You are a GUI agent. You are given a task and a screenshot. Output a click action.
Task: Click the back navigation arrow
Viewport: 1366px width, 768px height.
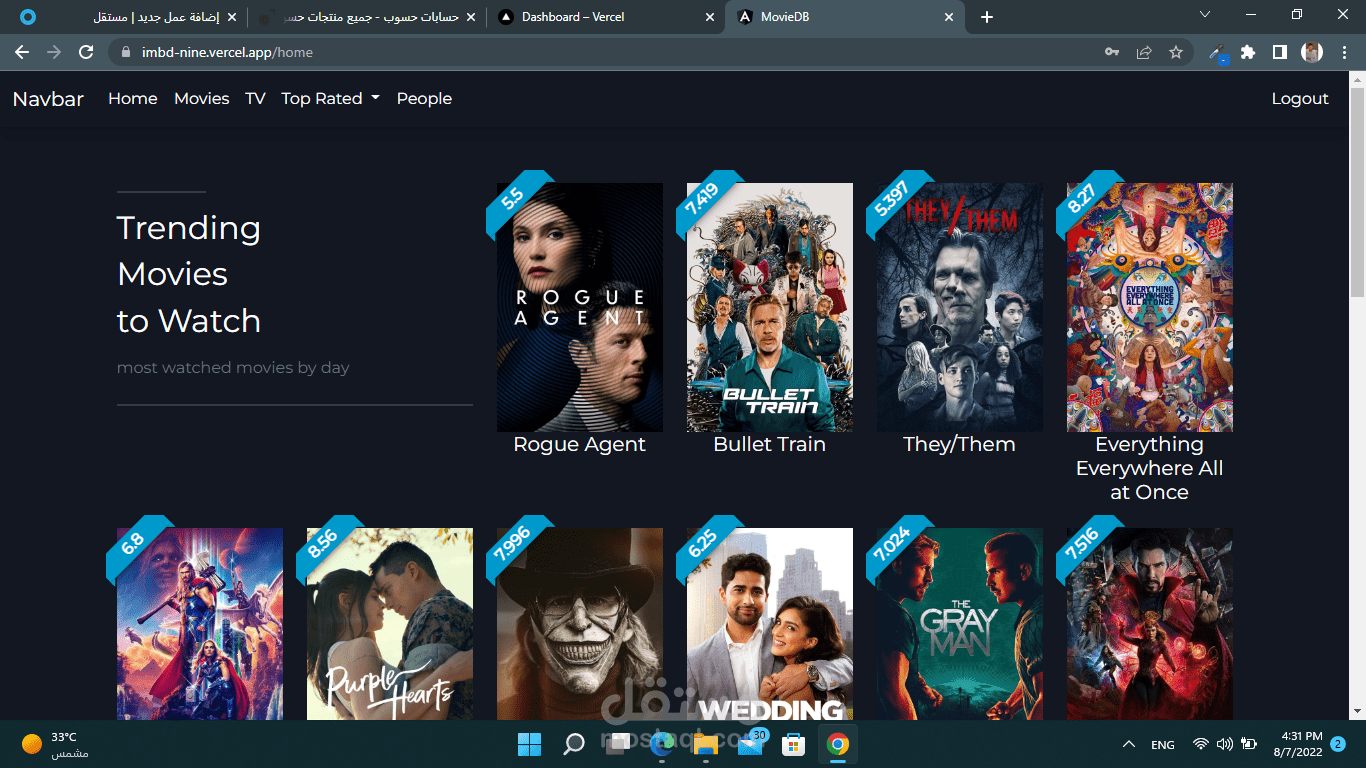22,52
